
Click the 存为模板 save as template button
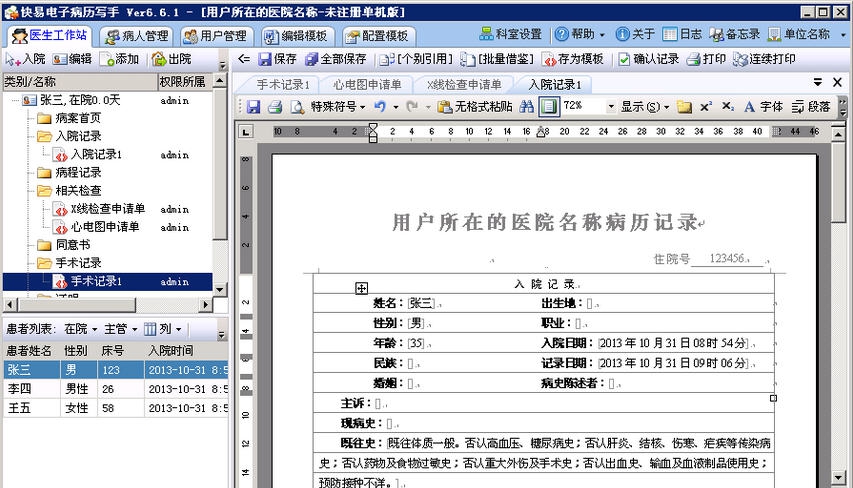(573, 59)
